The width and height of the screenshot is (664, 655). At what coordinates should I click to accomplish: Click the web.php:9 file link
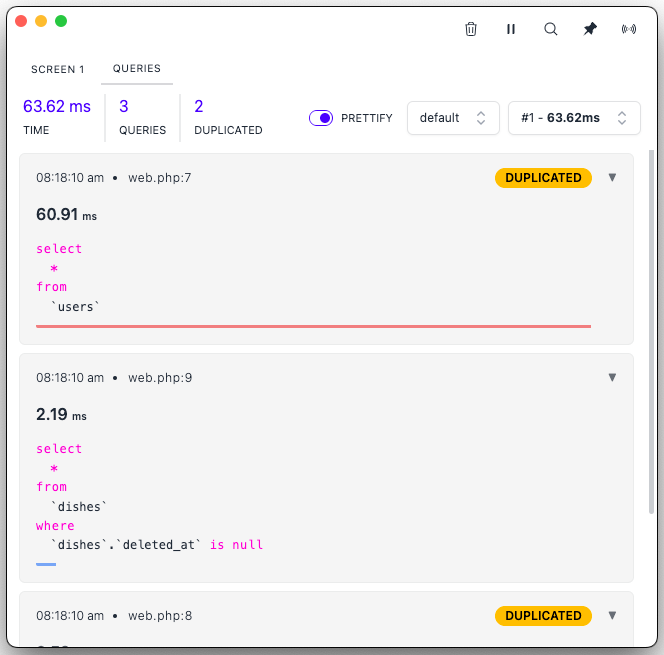click(160, 378)
